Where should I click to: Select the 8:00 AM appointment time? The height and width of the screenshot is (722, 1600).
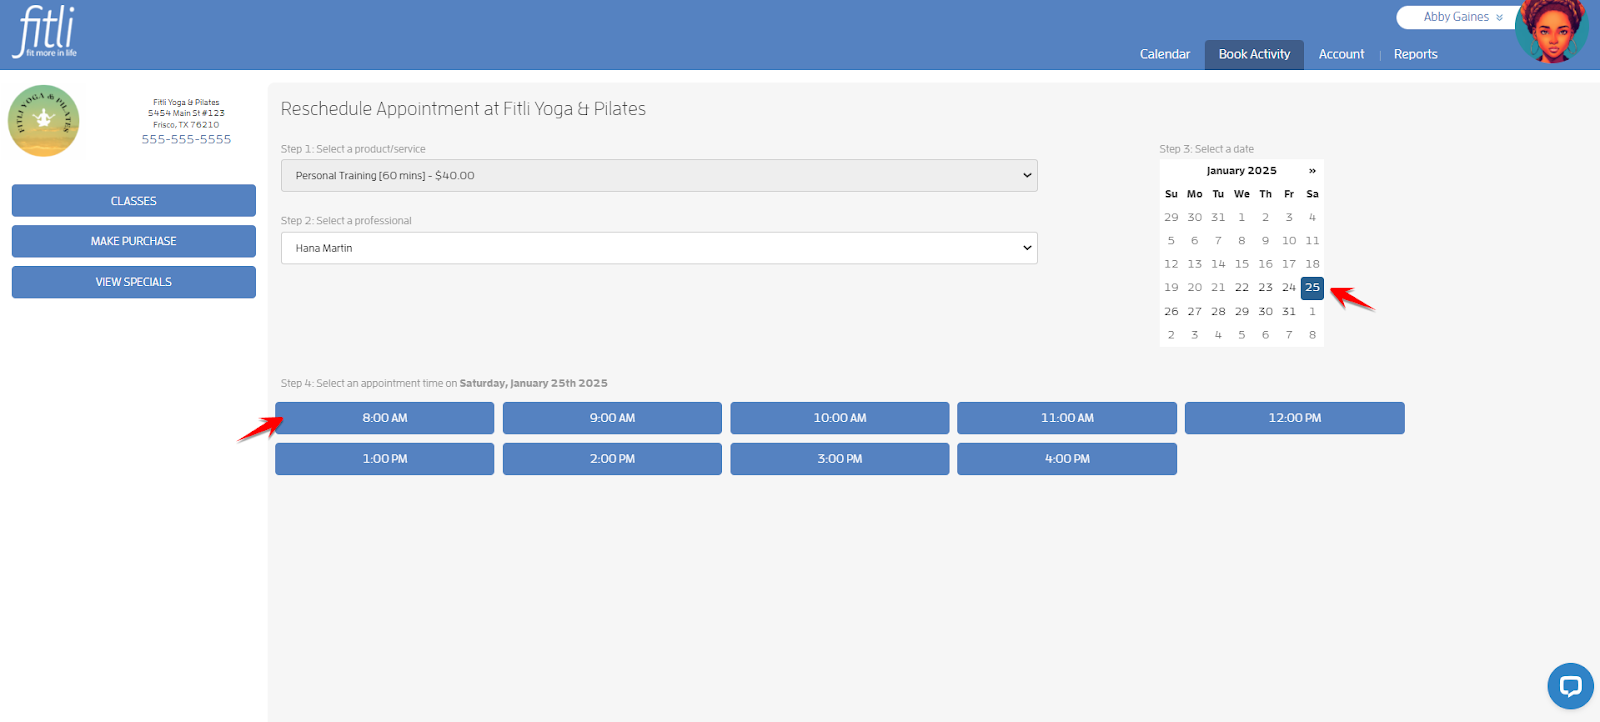coord(385,418)
